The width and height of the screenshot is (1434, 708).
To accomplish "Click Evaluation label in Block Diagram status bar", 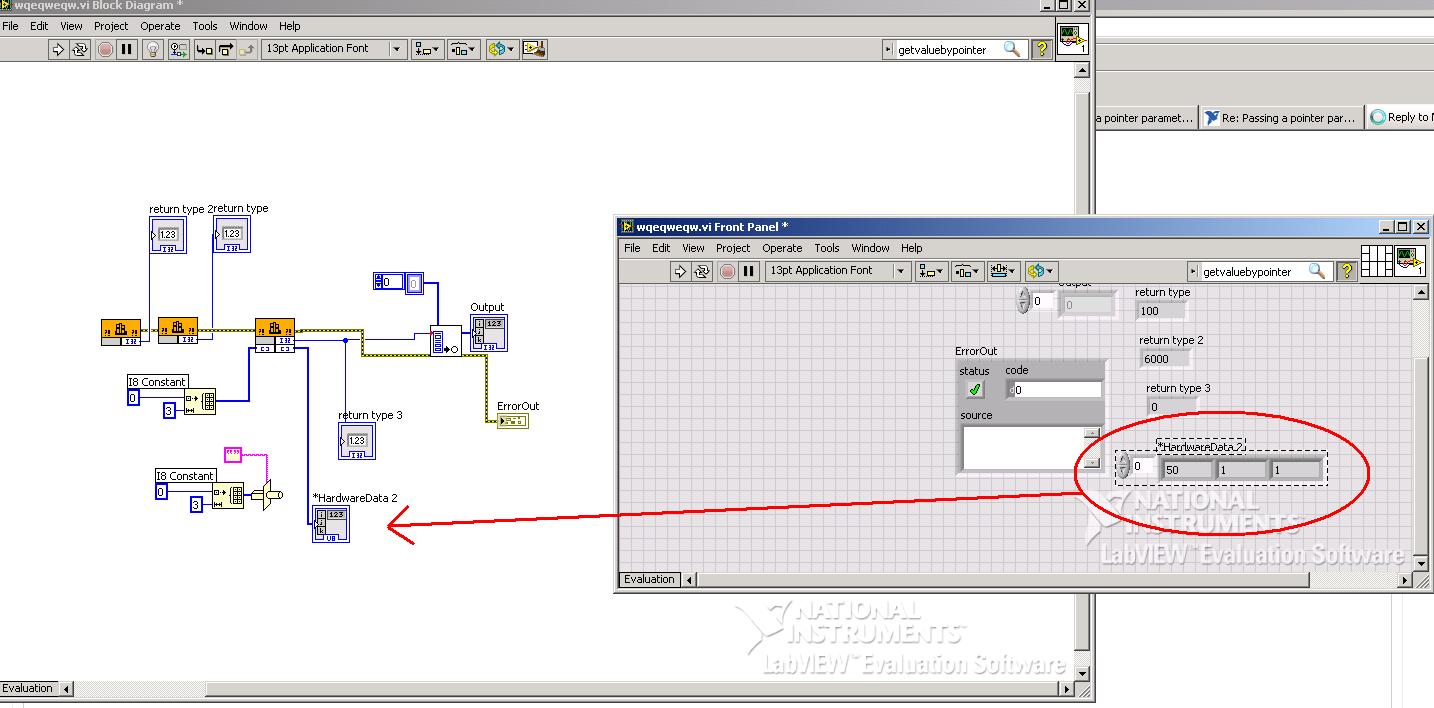I will (27, 688).
